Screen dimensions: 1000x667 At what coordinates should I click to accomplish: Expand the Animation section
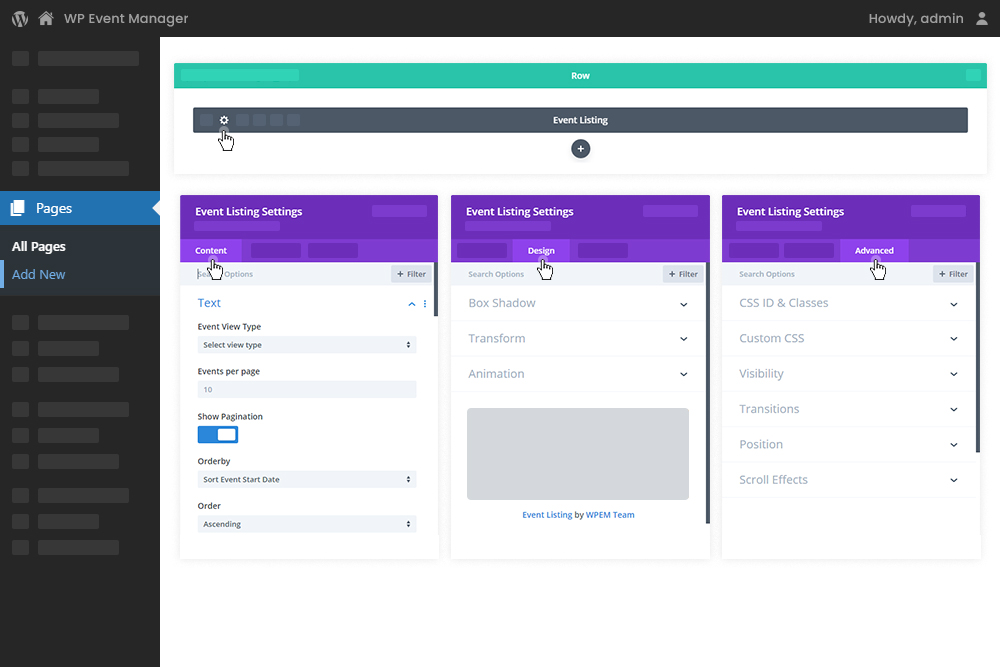(578, 374)
